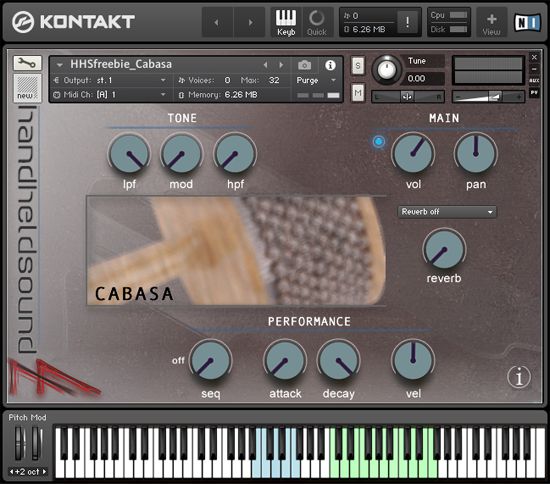Click the hpf knob
Screen dimensions: 550x484
pyautogui.click(x=235, y=154)
